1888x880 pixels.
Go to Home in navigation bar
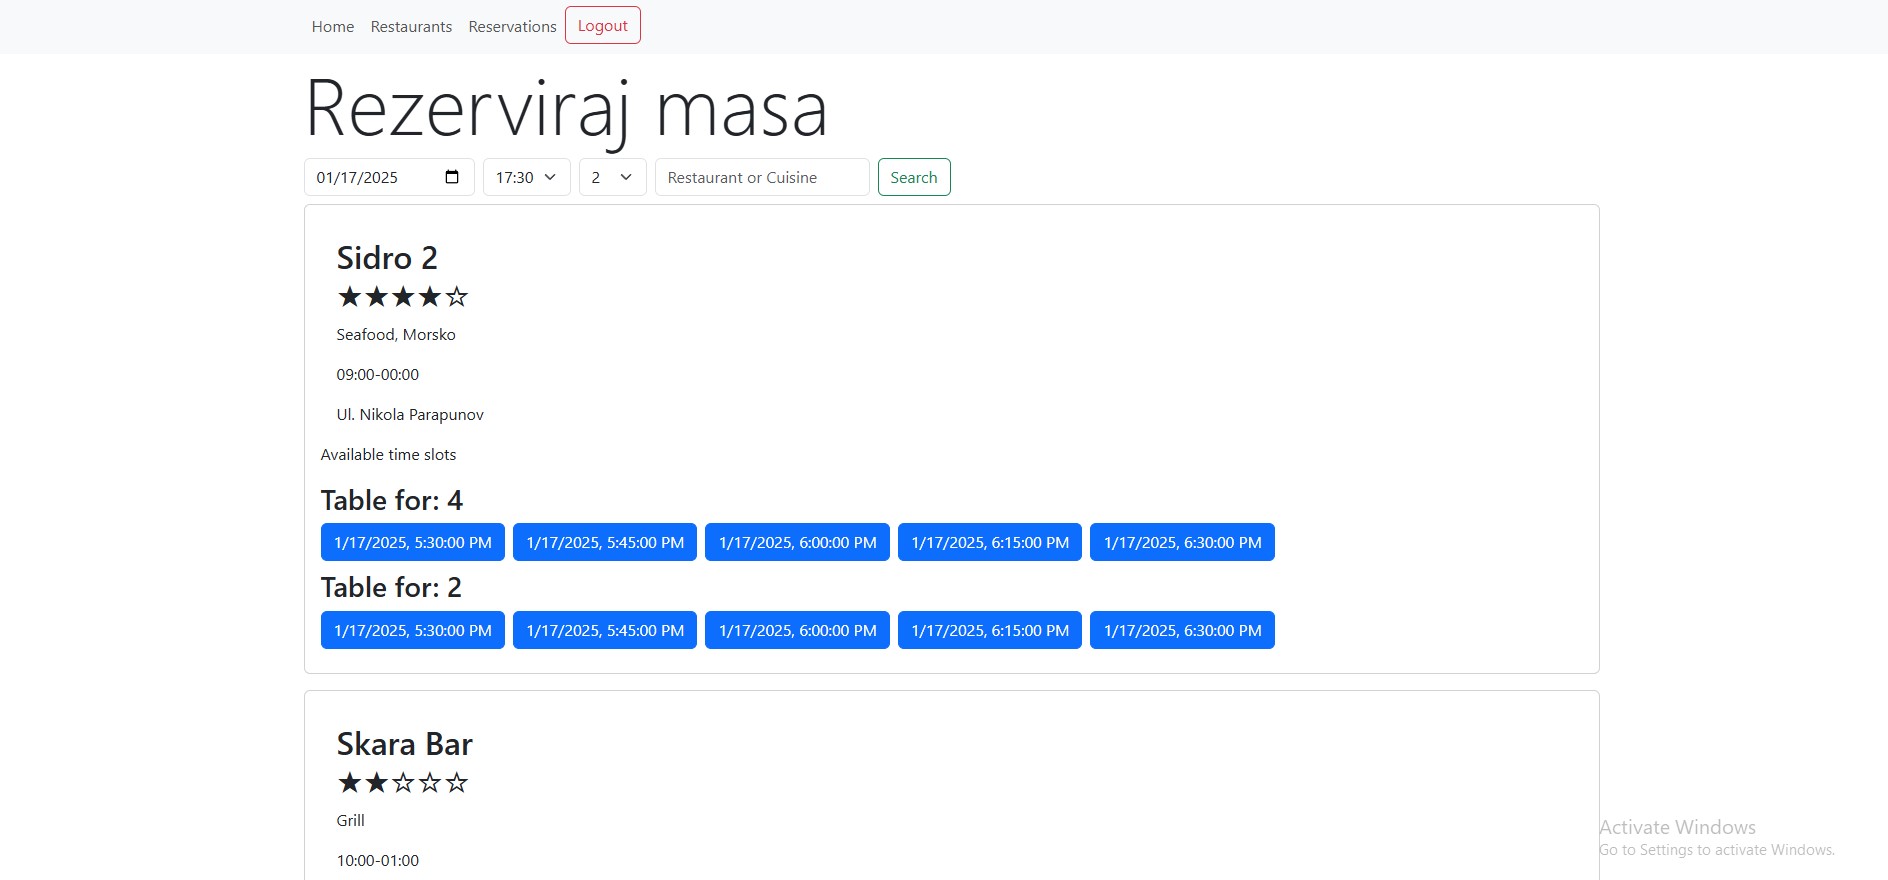tap(332, 27)
